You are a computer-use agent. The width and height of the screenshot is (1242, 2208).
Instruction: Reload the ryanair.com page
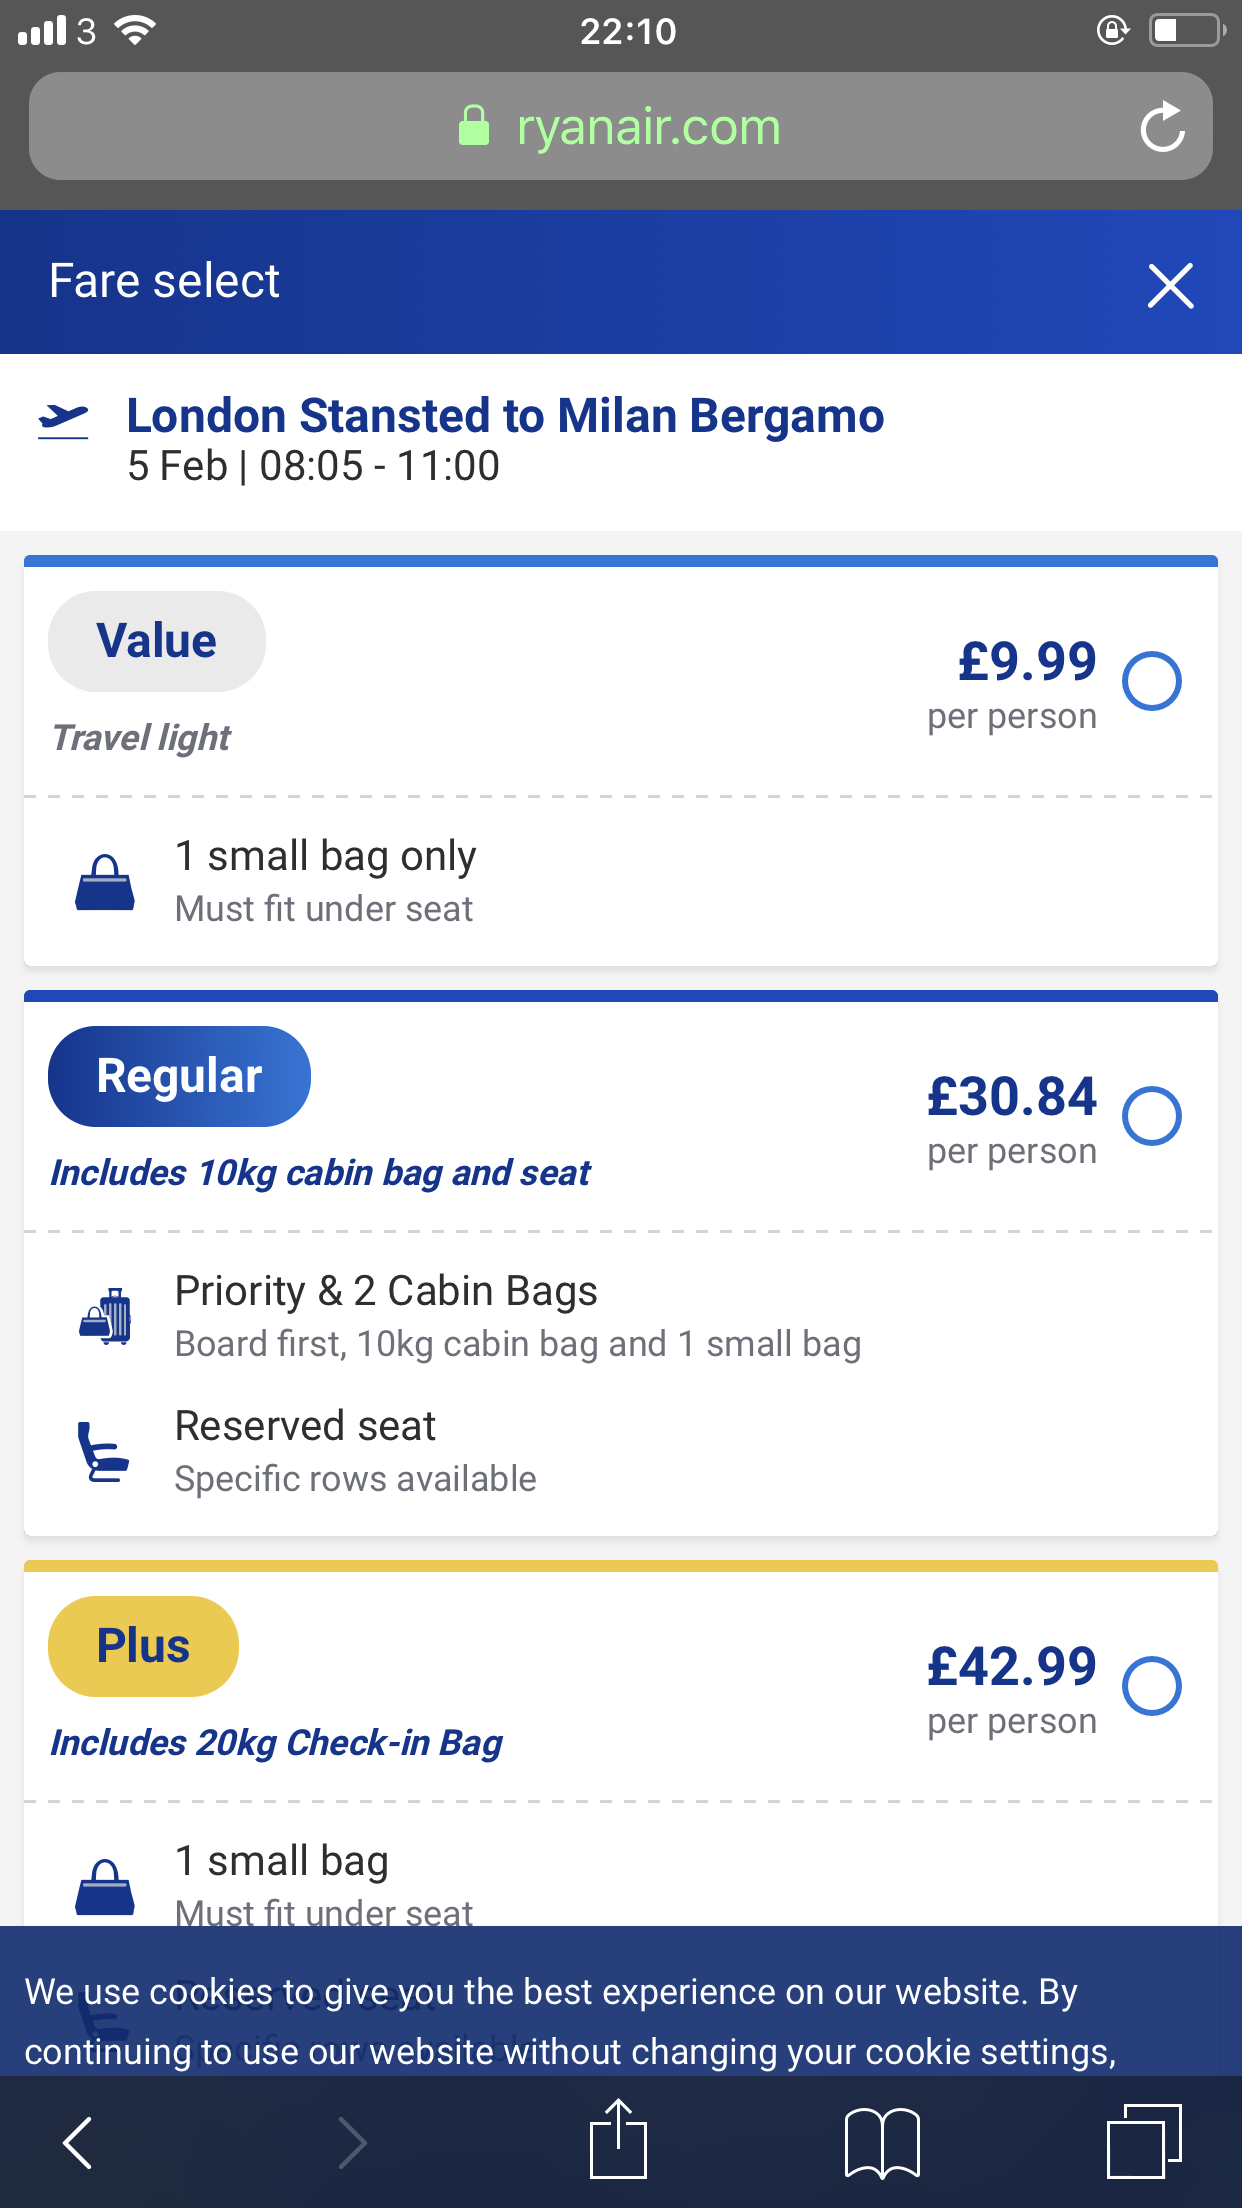(1162, 127)
